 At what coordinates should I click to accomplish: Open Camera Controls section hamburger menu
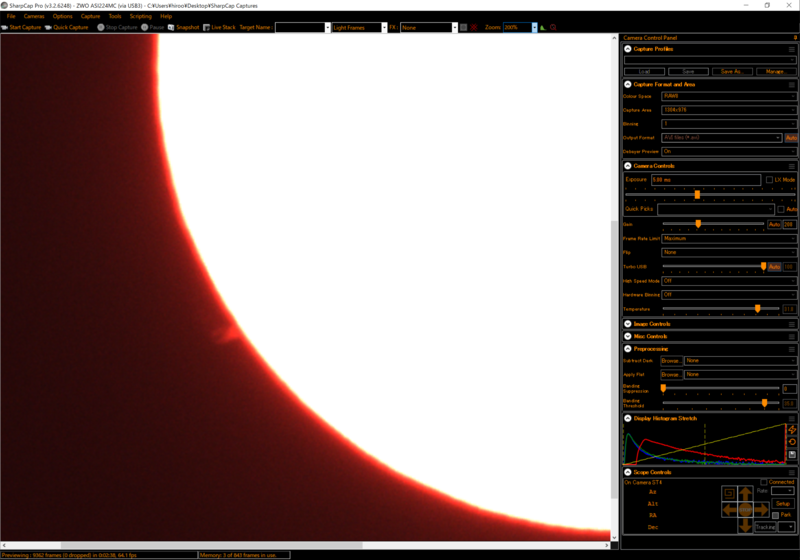coord(792,166)
